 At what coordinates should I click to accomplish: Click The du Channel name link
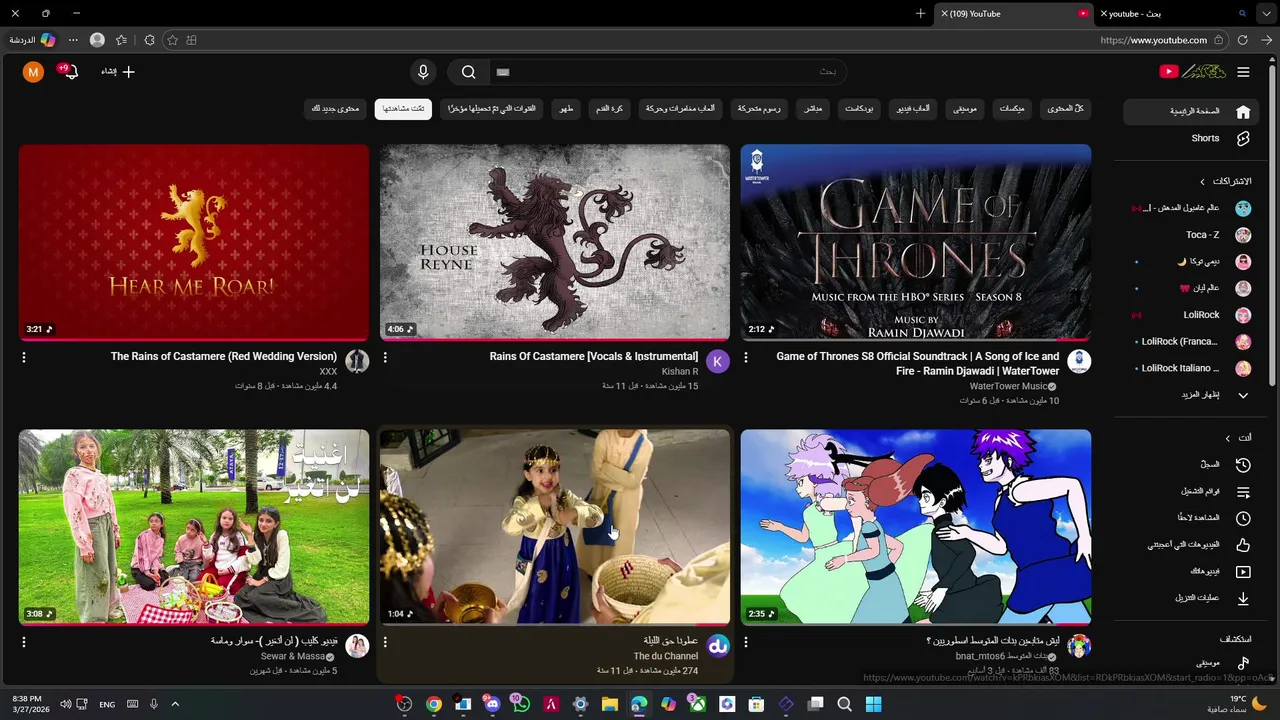click(x=666, y=656)
